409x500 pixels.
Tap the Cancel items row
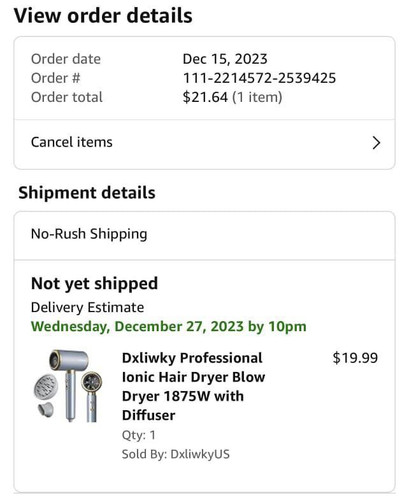tap(204, 143)
